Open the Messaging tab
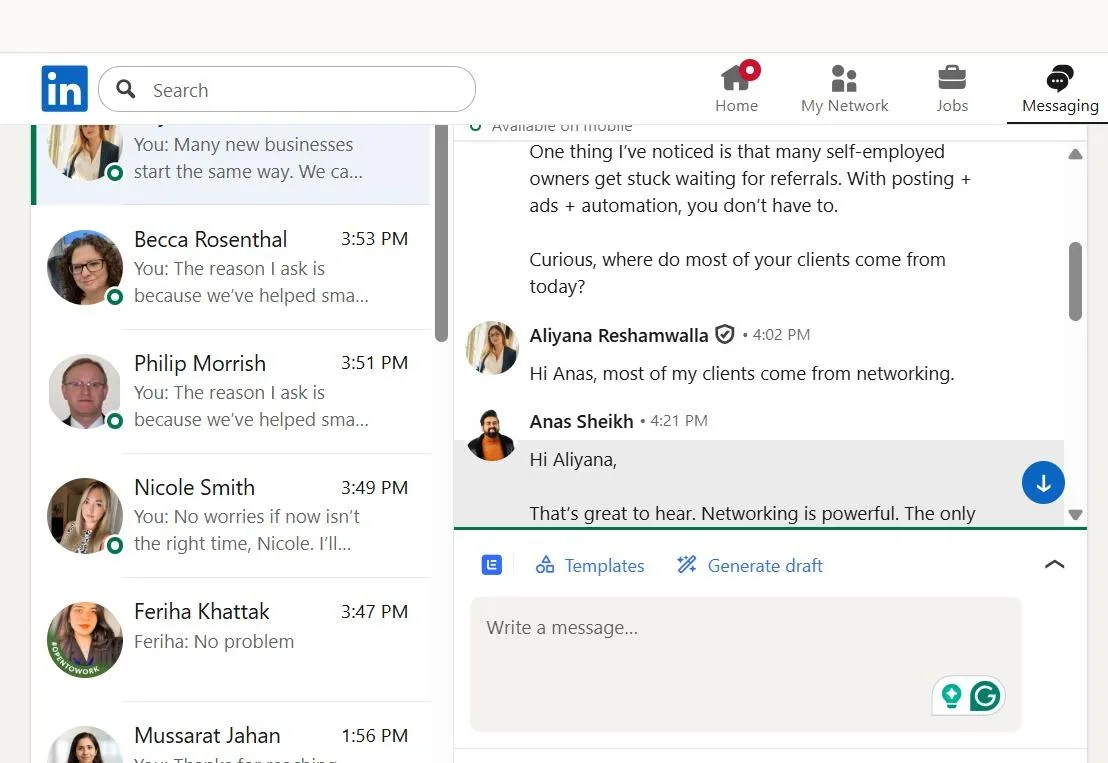This screenshot has height=763, width=1108. (x=1060, y=88)
